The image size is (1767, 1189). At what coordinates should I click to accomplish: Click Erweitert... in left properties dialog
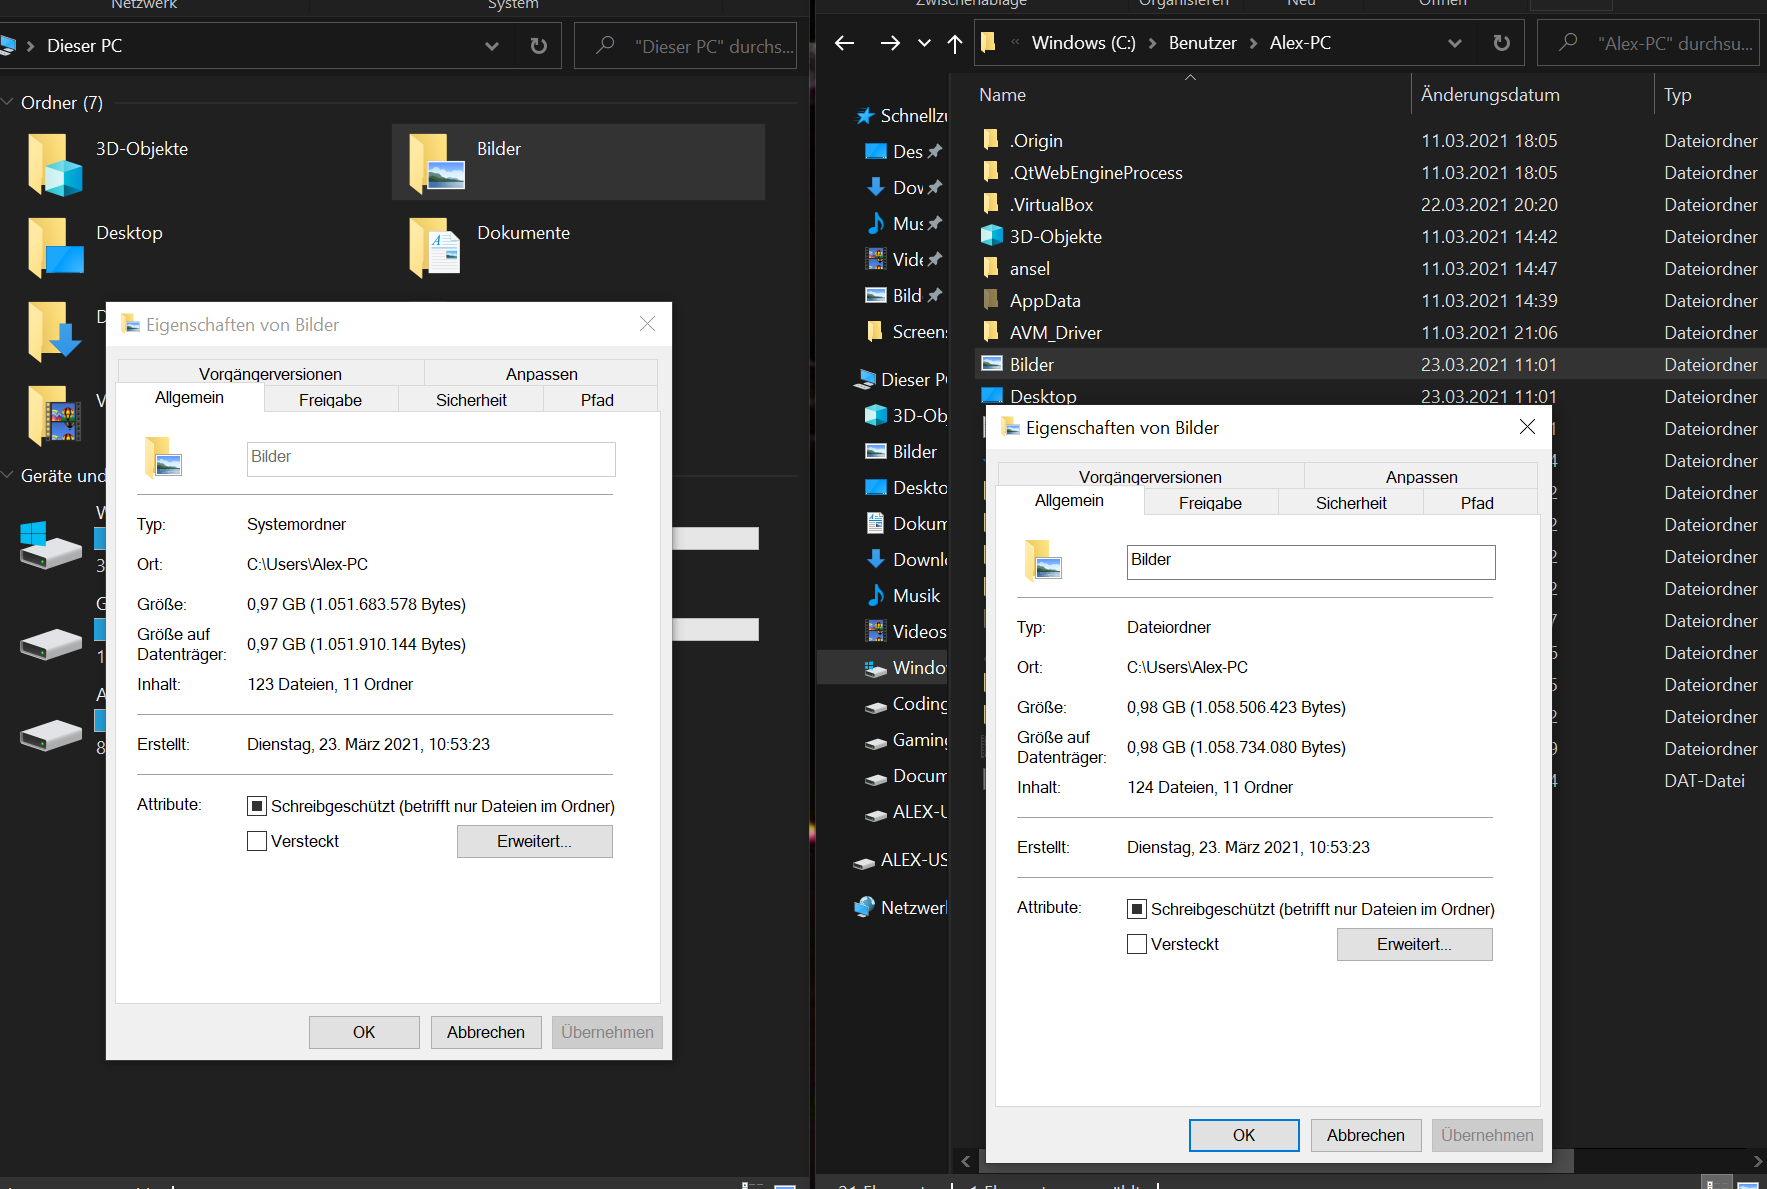535,841
